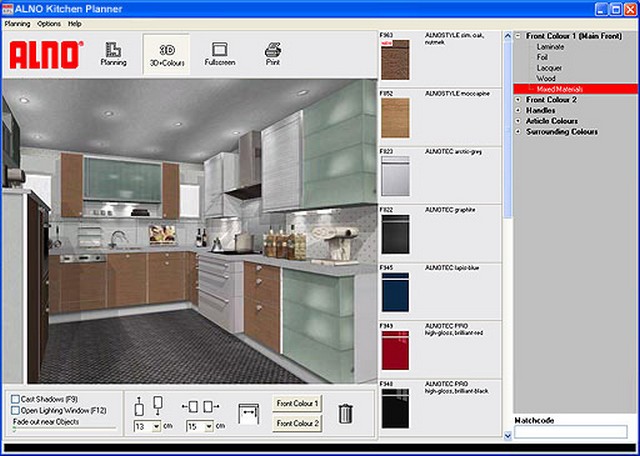Expand the Article Colours node
This screenshot has height=456, width=640.
tap(518, 121)
